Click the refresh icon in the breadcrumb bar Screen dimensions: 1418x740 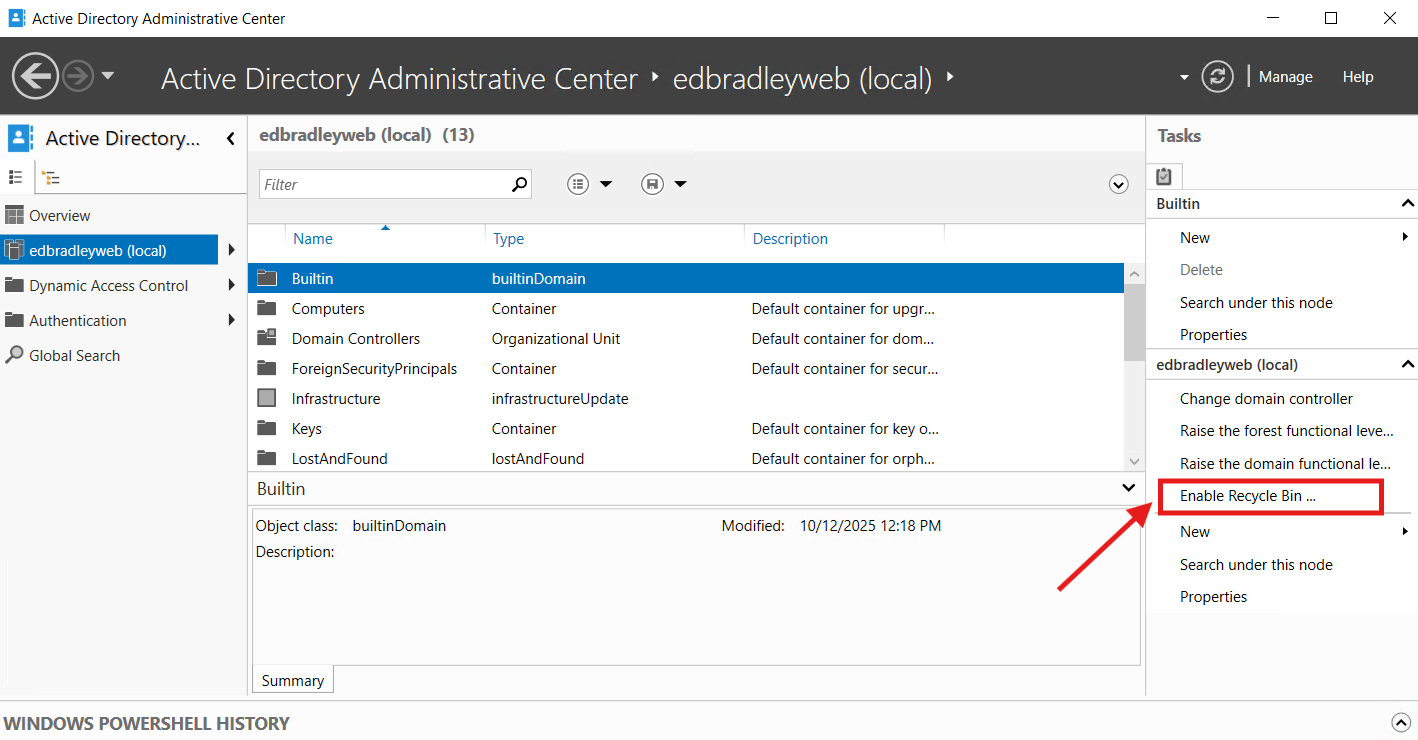pos(1217,76)
